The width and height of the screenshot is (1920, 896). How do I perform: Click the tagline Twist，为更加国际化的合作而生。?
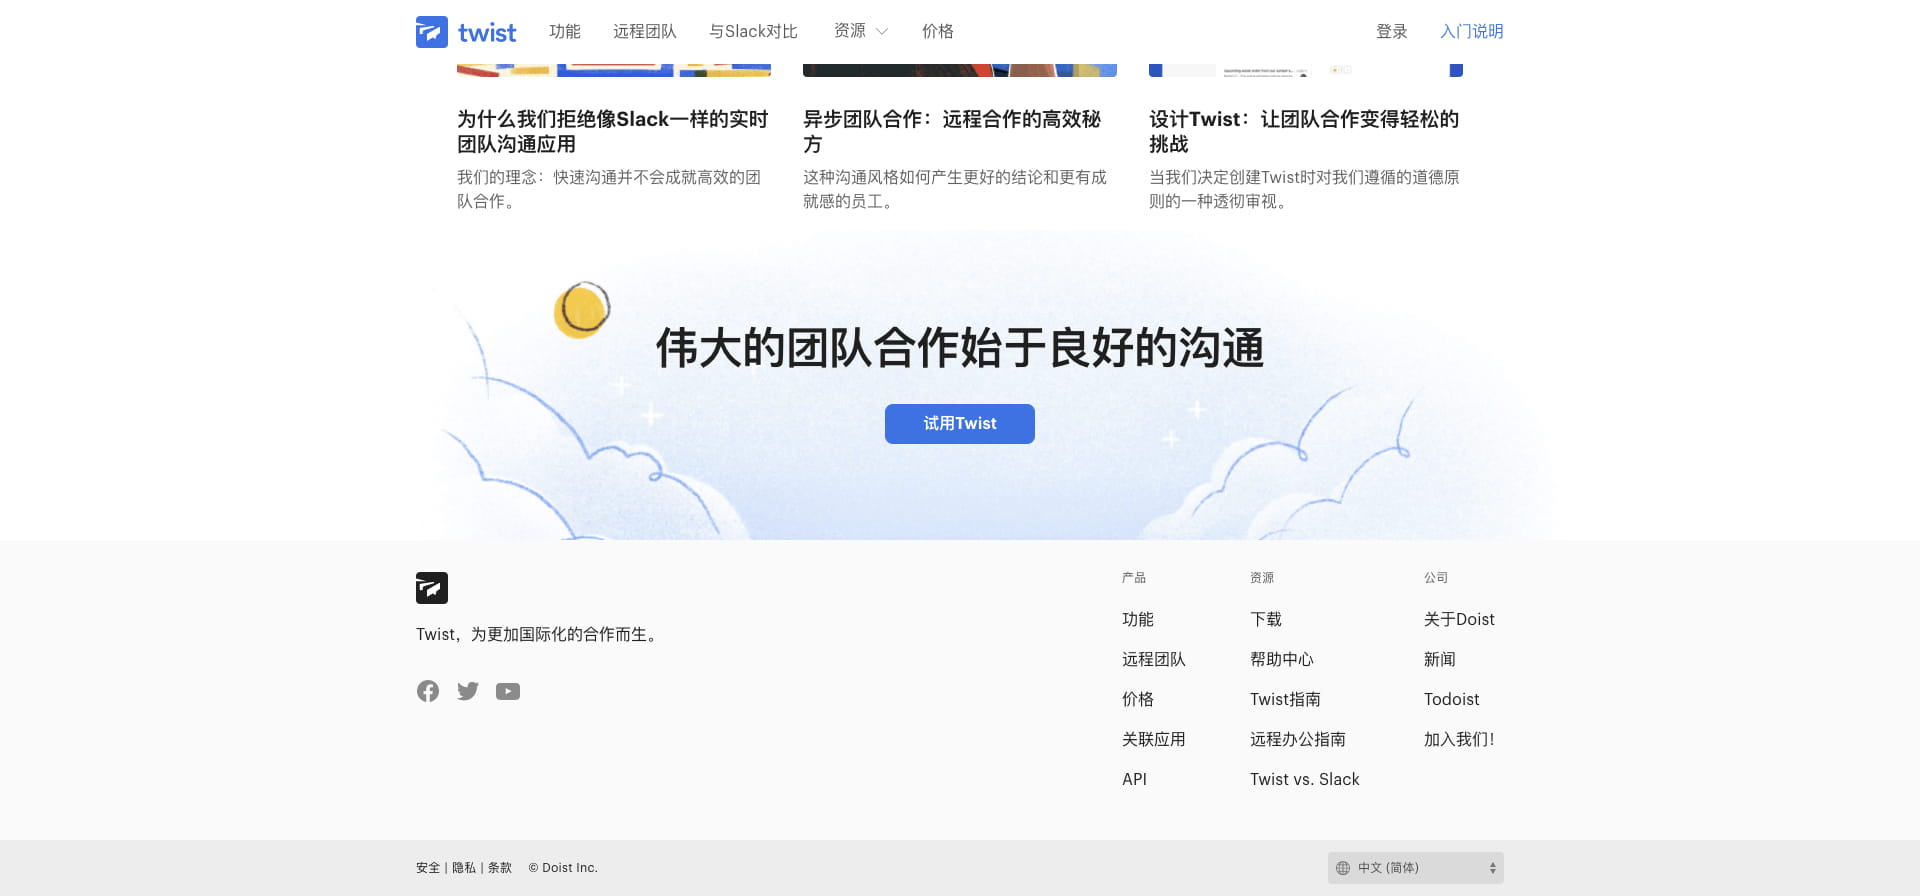tap(539, 634)
